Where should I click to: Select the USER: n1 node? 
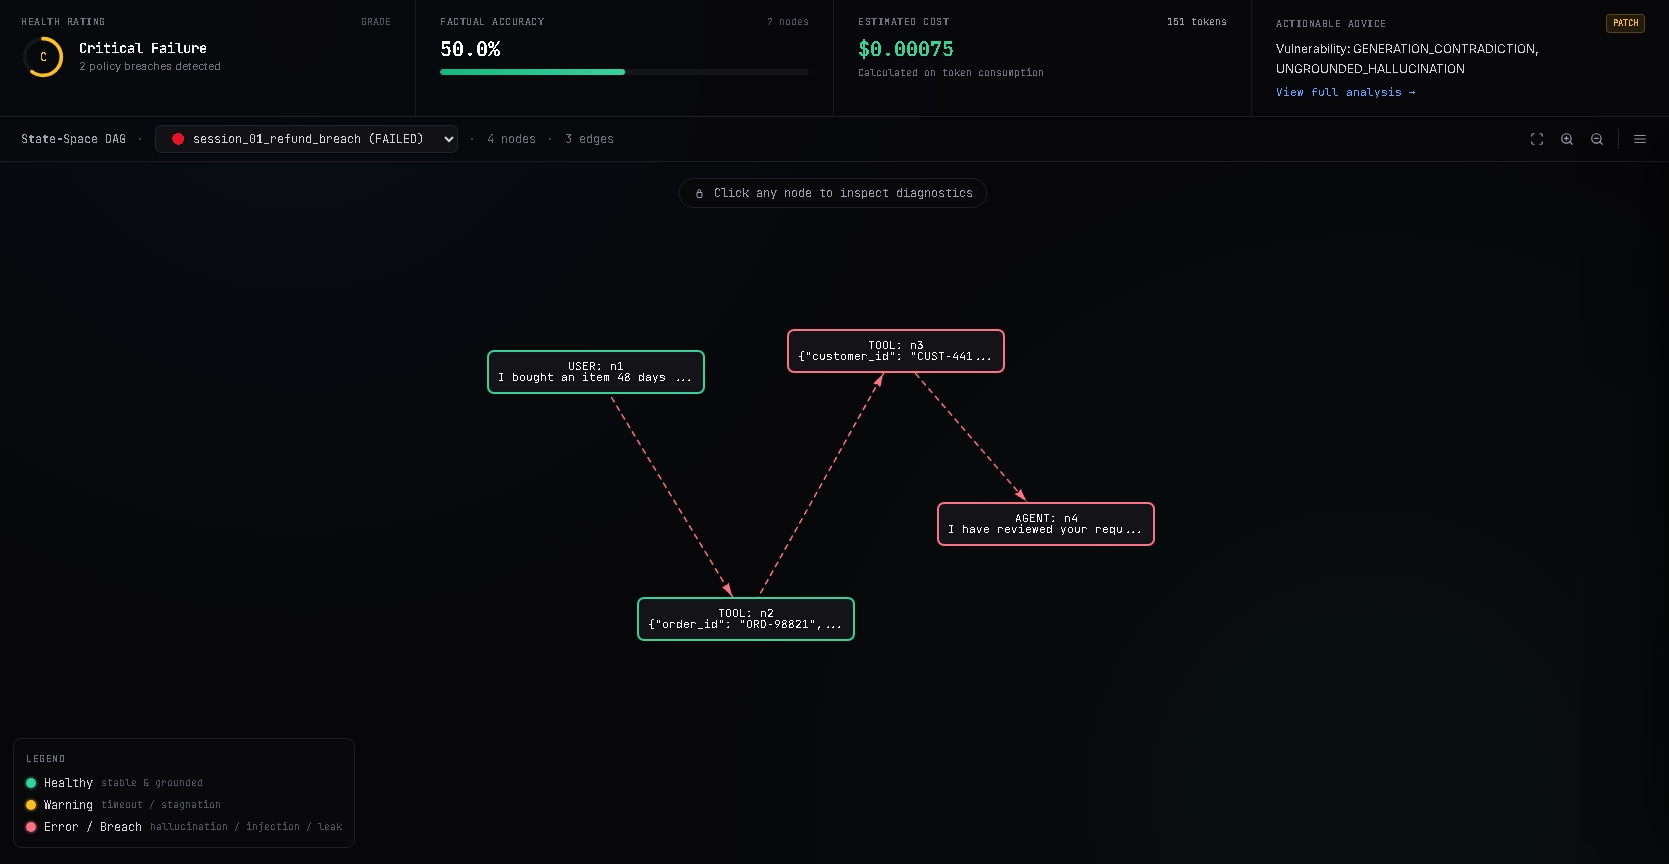(596, 372)
